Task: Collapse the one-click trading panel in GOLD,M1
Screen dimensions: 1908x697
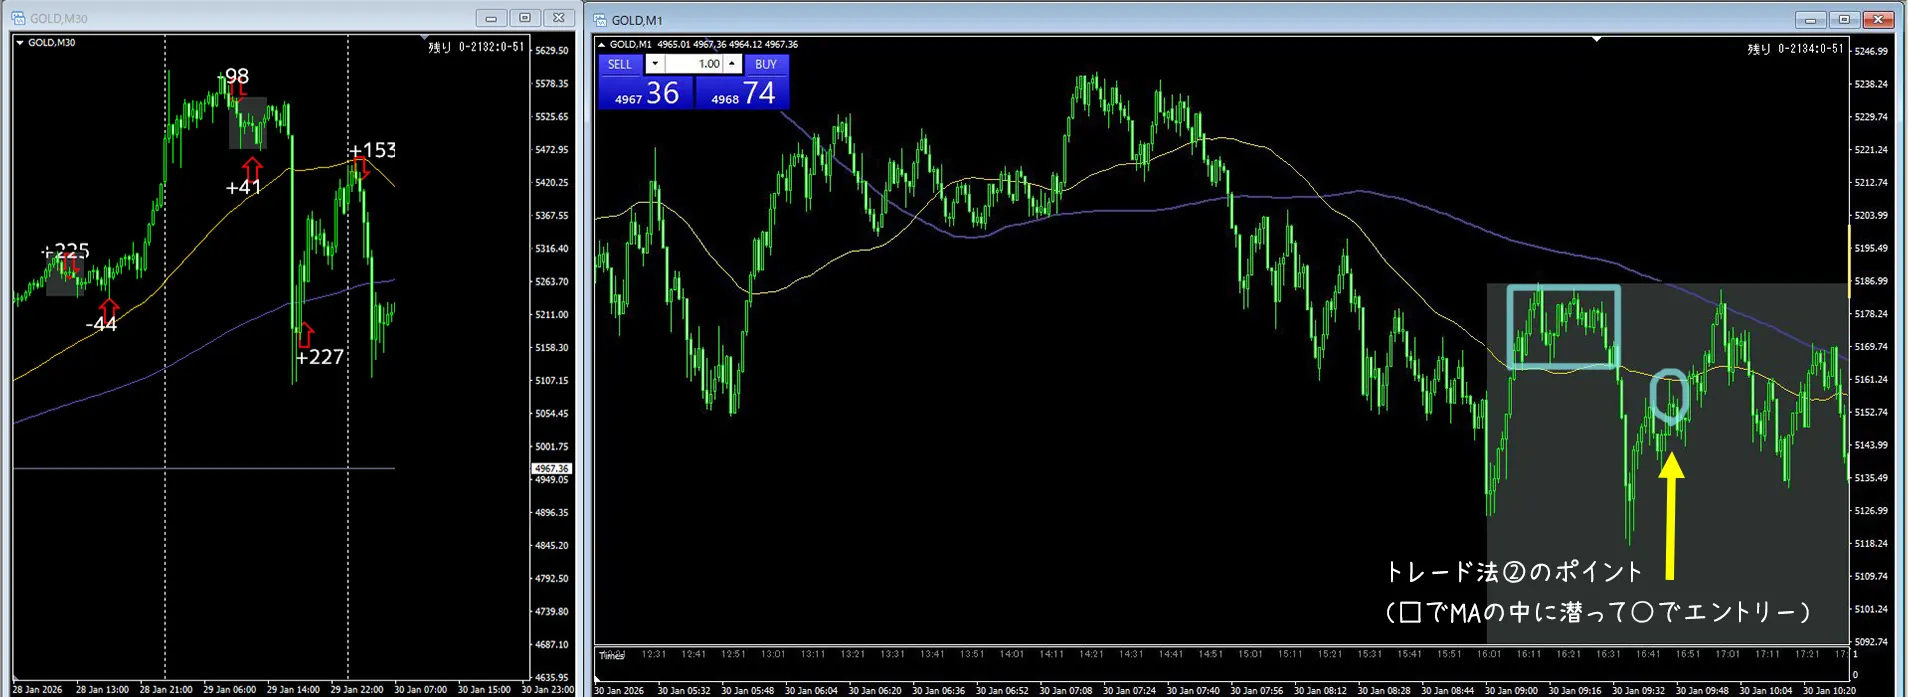Action: [x=601, y=45]
